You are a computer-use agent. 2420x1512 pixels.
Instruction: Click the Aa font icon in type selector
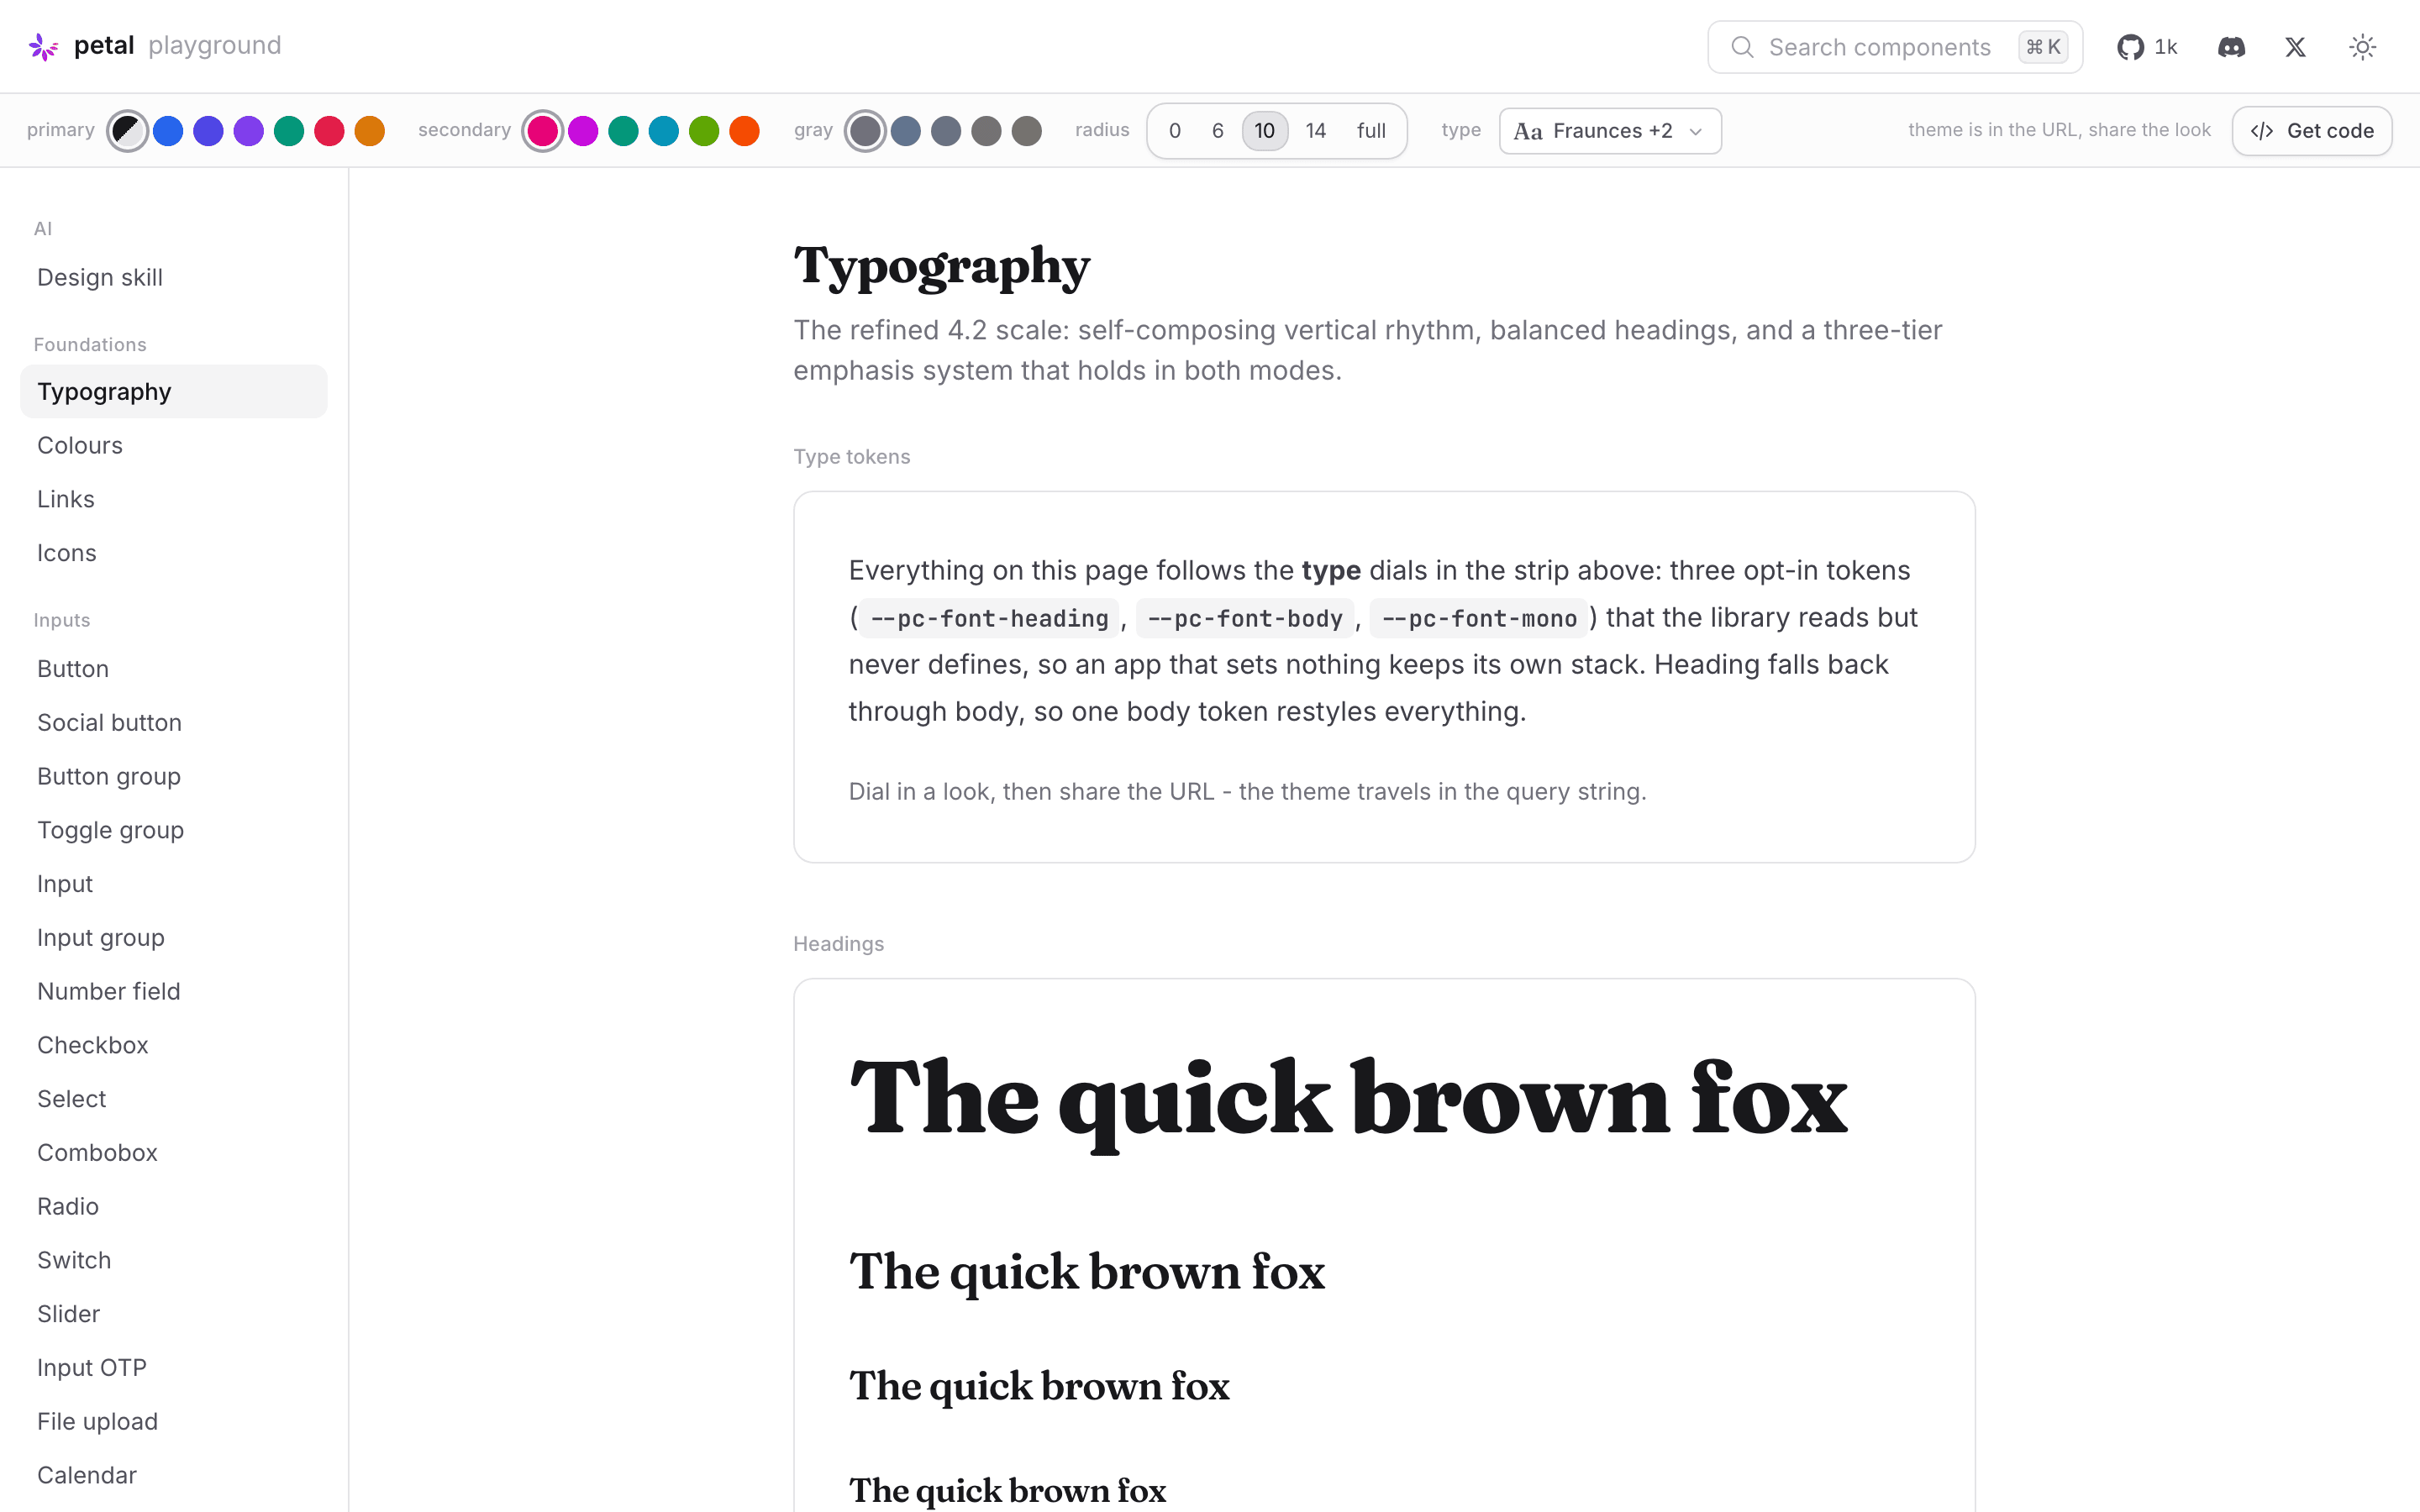pos(1528,131)
